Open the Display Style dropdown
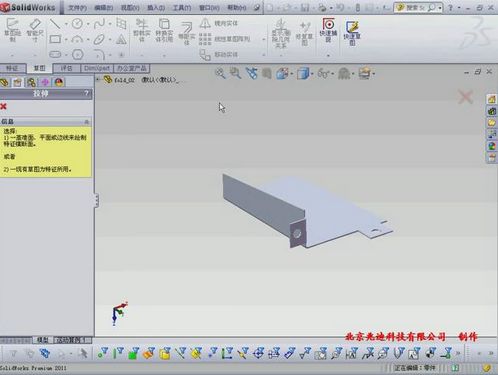The width and height of the screenshot is (498, 375). click(x=312, y=73)
